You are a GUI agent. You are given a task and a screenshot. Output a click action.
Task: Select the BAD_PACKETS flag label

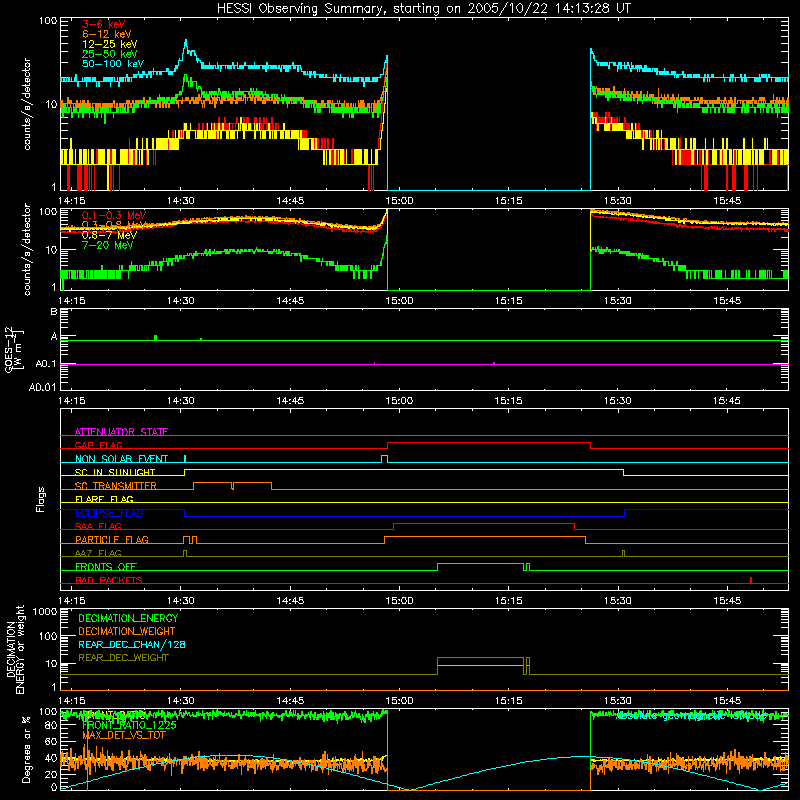click(x=109, y=580)
